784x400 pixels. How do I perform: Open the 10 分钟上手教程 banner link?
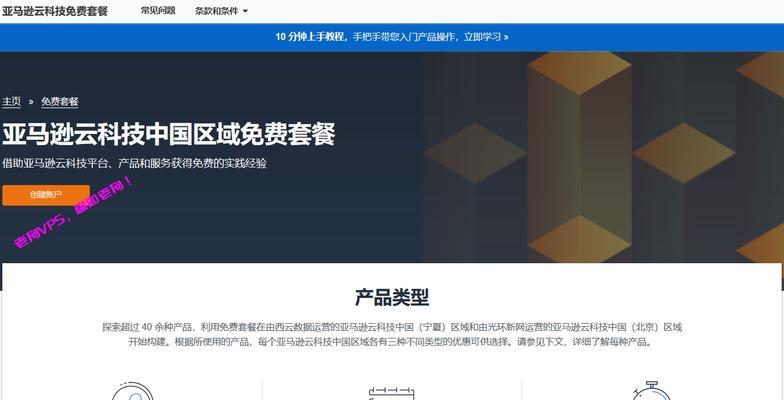tap(392, 37)
